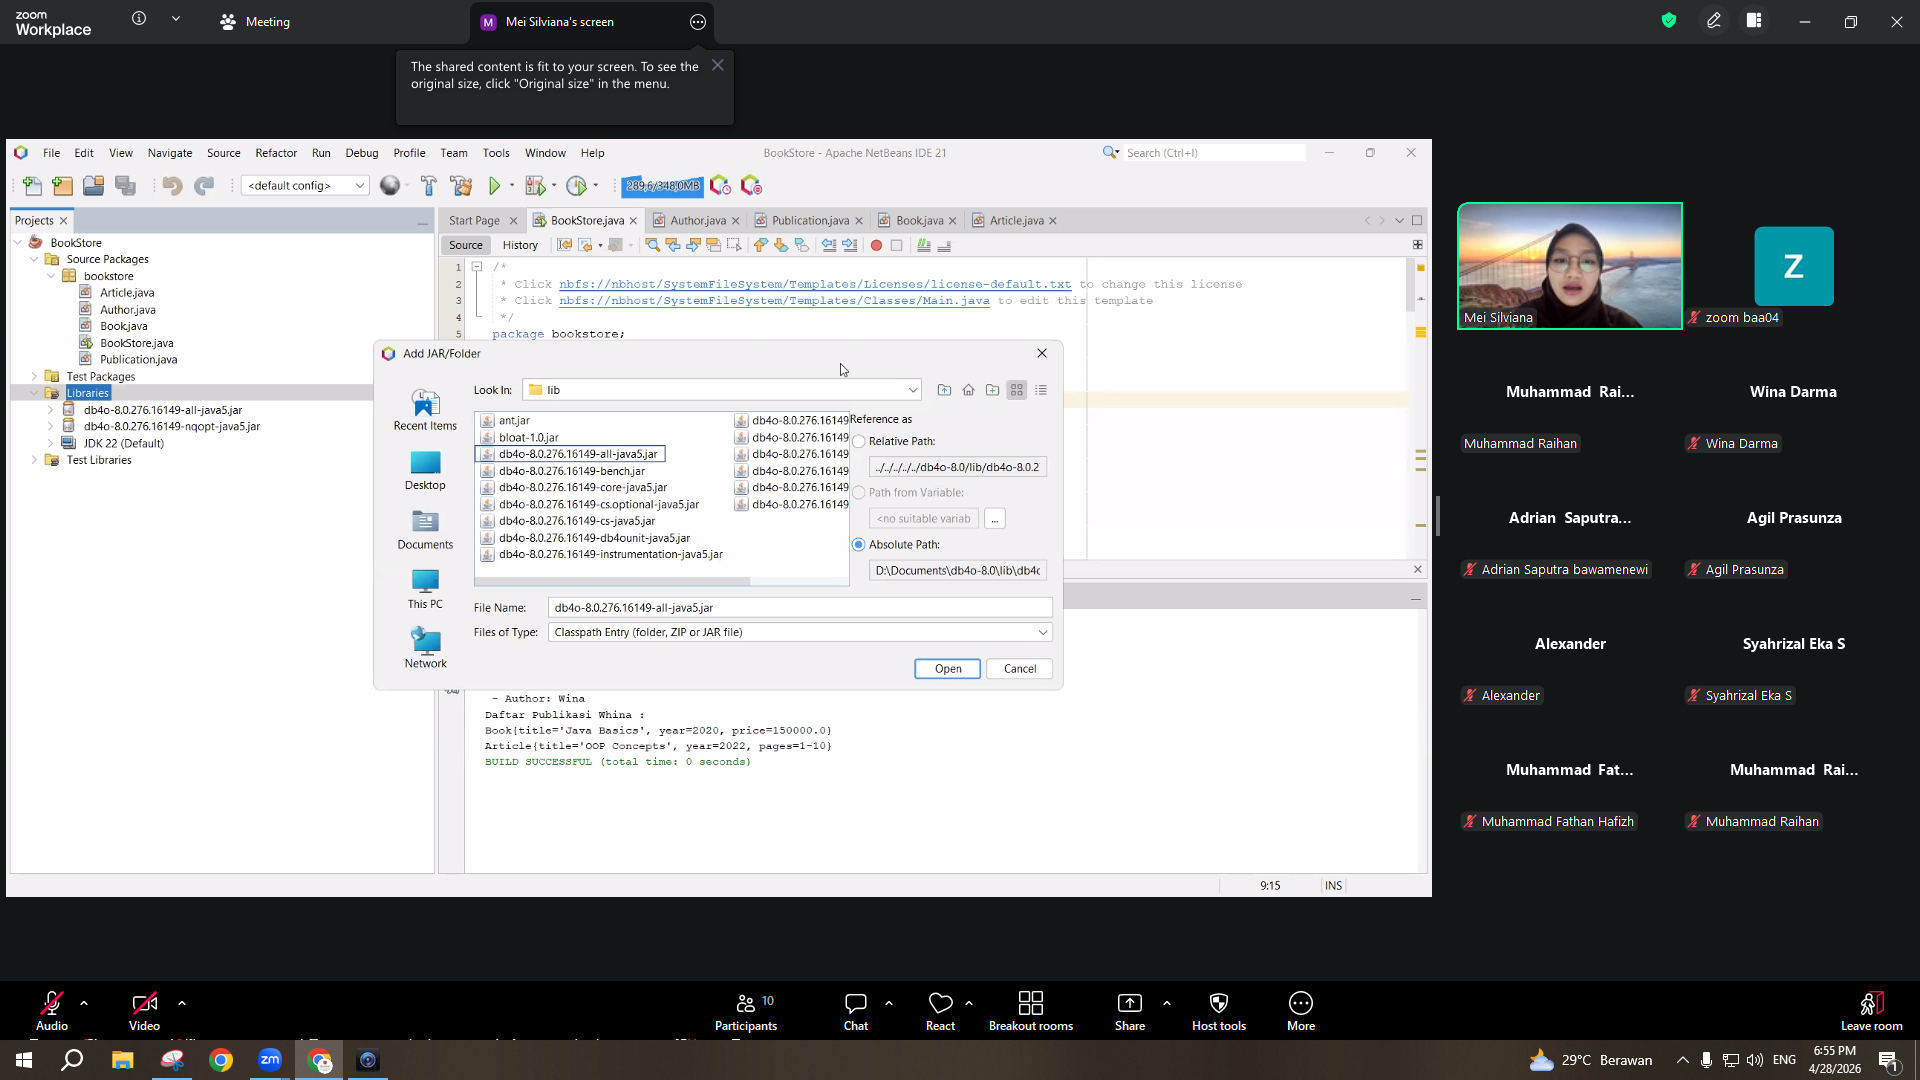This screenshot has width=1920, height=1080.
Task: Turn on Zoom video camera
Action: pyautogui.click(x=144, y=1012)
